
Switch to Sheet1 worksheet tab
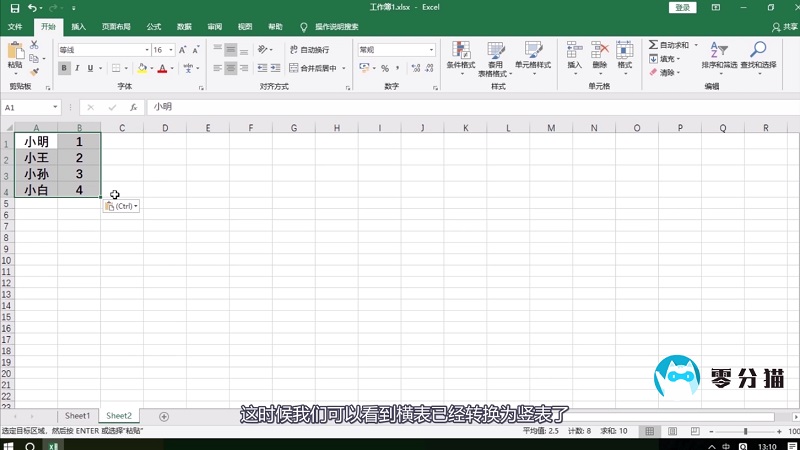pyautogui.click(x=77, y=415)
